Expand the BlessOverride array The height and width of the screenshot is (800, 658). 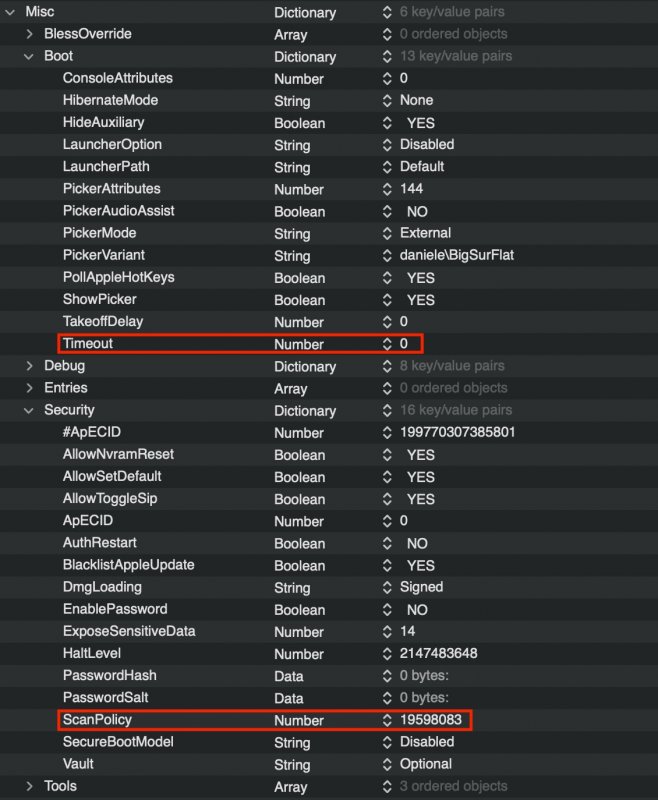(x=30, y=34)
